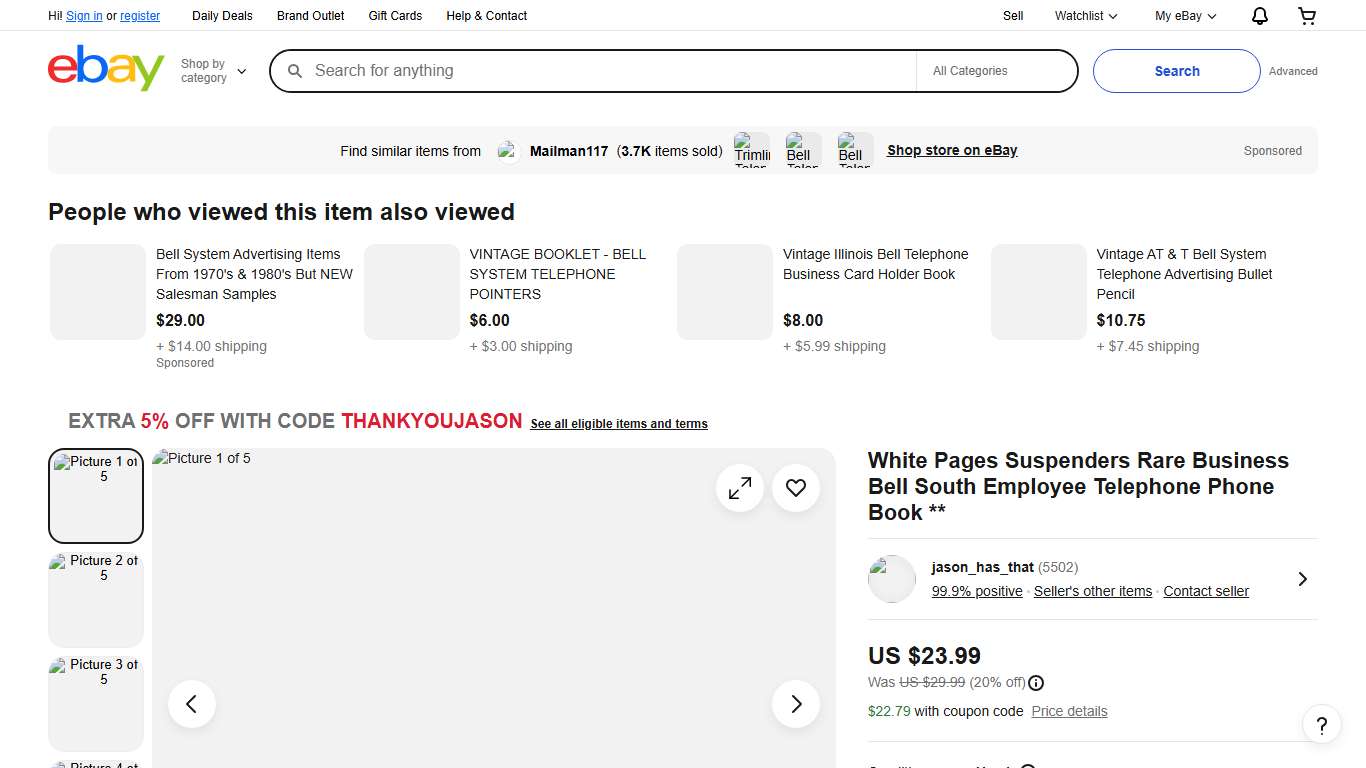The height and width of the screenshot is (768, 1366).
Task: Show the previous product image
Action: point(191,704)
